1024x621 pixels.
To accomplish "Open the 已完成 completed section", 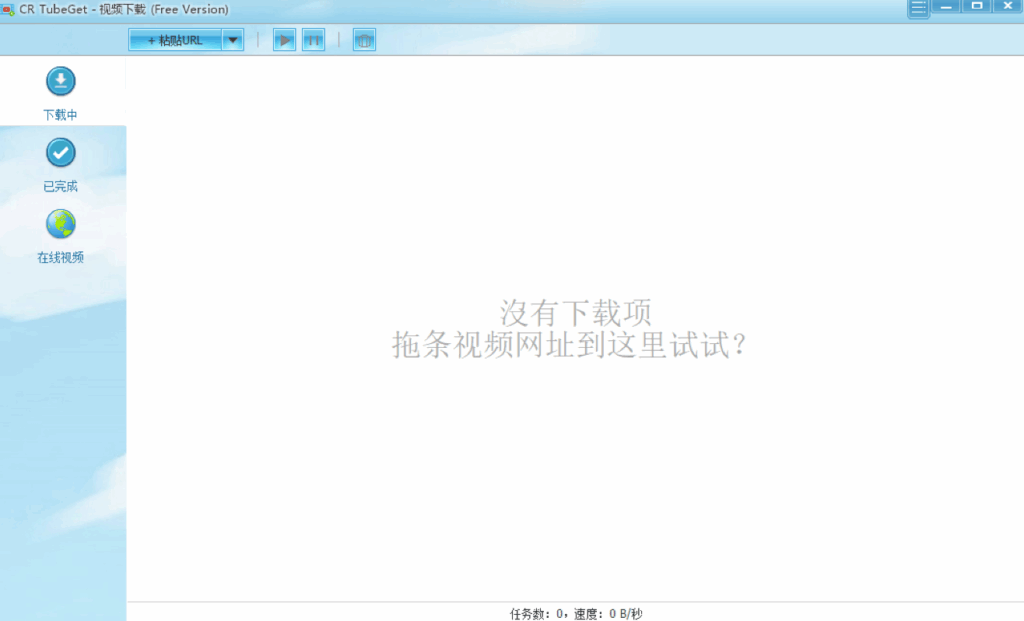I will [61, 165].
